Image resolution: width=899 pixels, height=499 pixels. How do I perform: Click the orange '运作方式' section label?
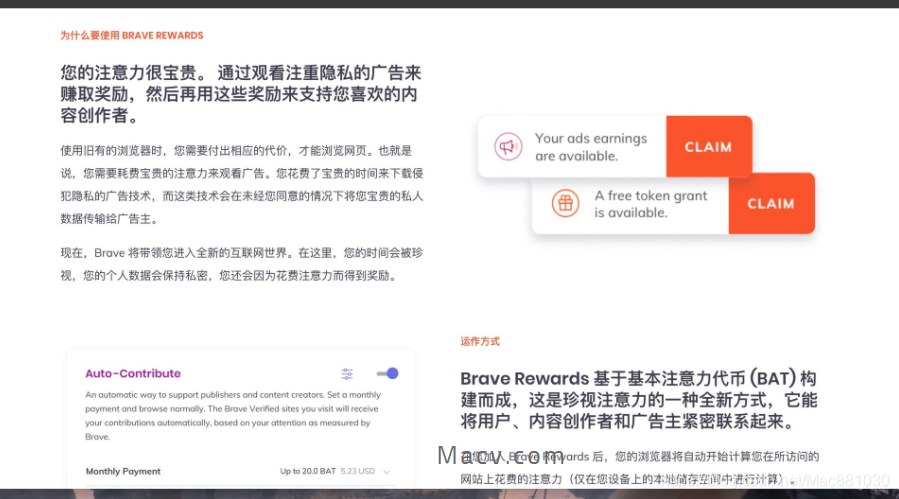click(480, 341)
